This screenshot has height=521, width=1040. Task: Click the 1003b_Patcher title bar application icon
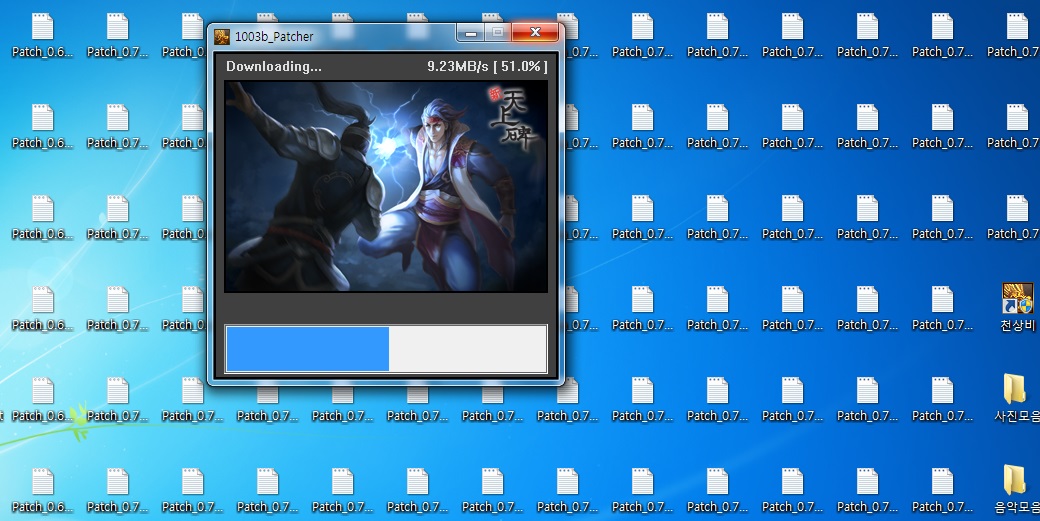click(x=222, y=36)
